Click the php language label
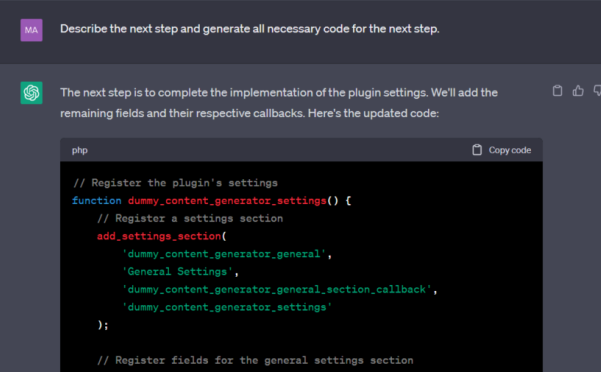 pyautogui.click(x=80, y=150)
